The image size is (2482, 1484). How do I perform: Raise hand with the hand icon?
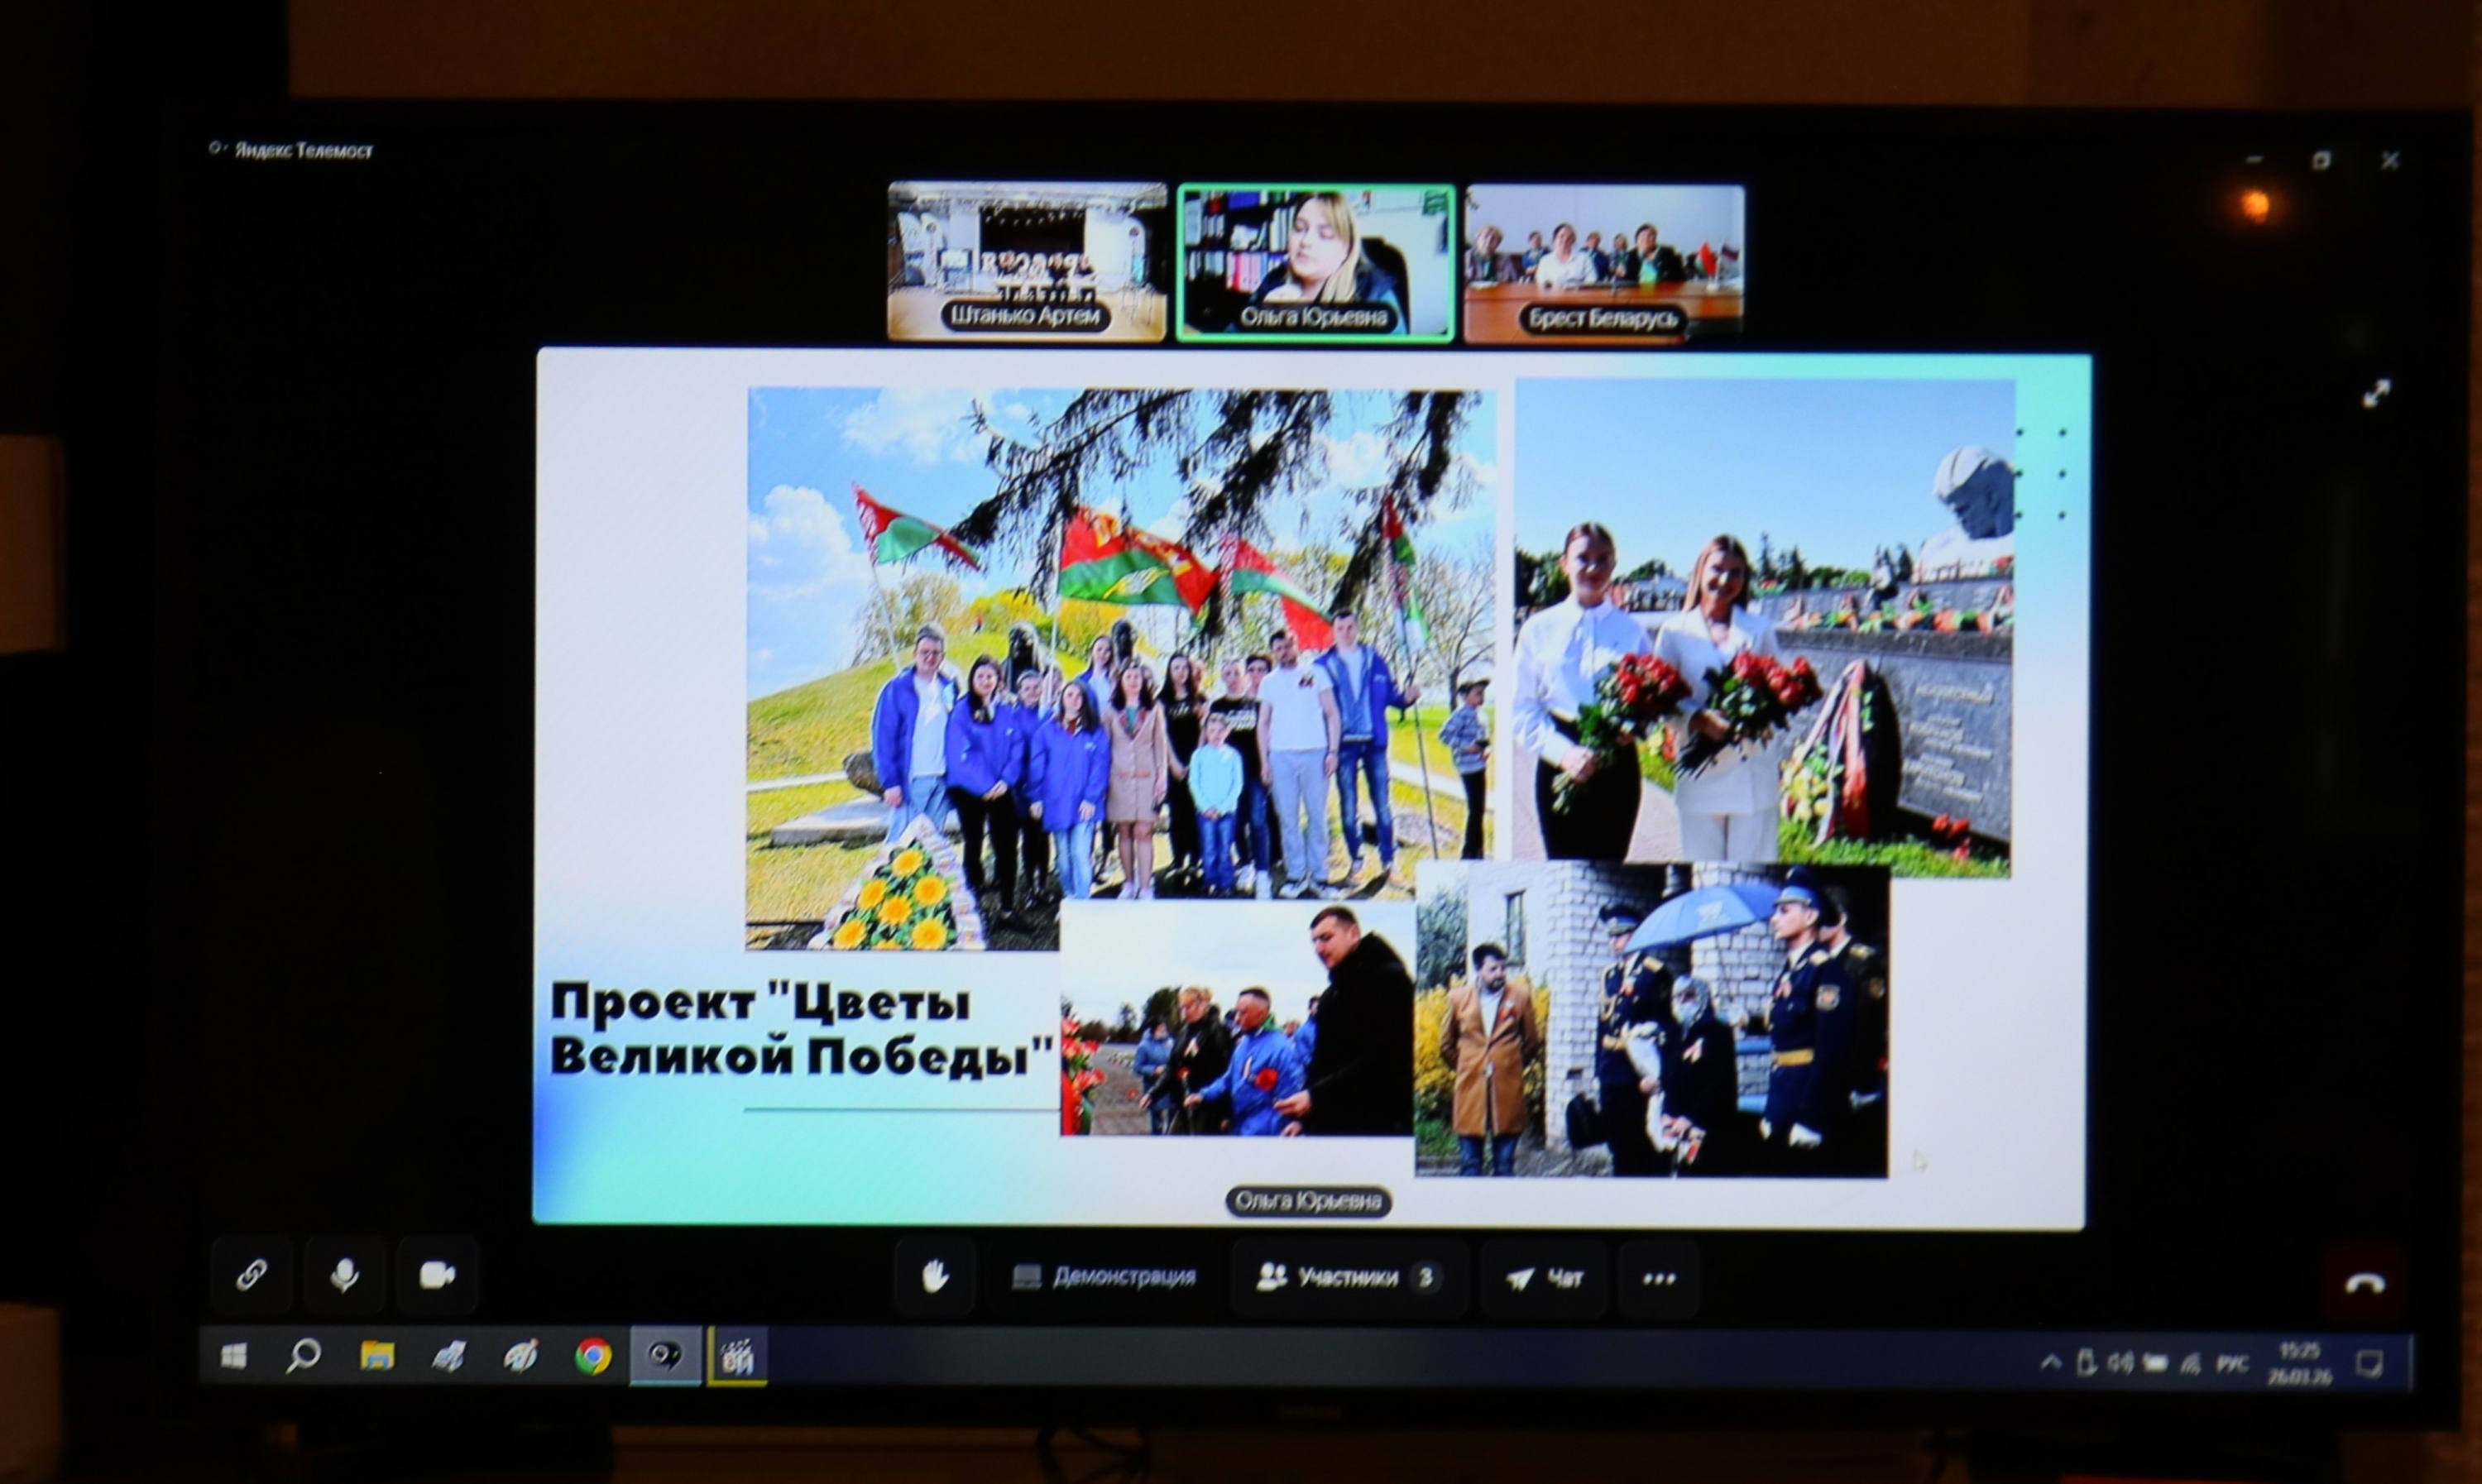pyautogui.click(x=934, y=1277)
